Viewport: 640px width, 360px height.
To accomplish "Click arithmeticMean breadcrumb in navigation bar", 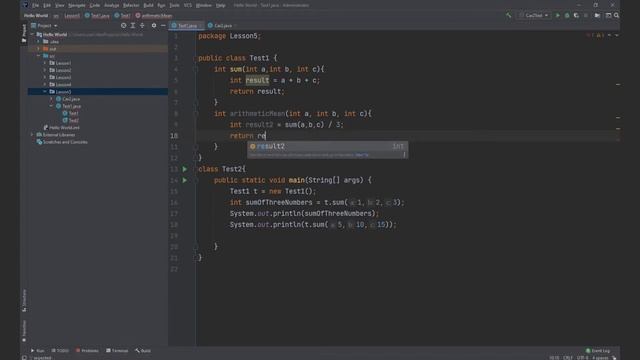I will (x=154, y=16).
